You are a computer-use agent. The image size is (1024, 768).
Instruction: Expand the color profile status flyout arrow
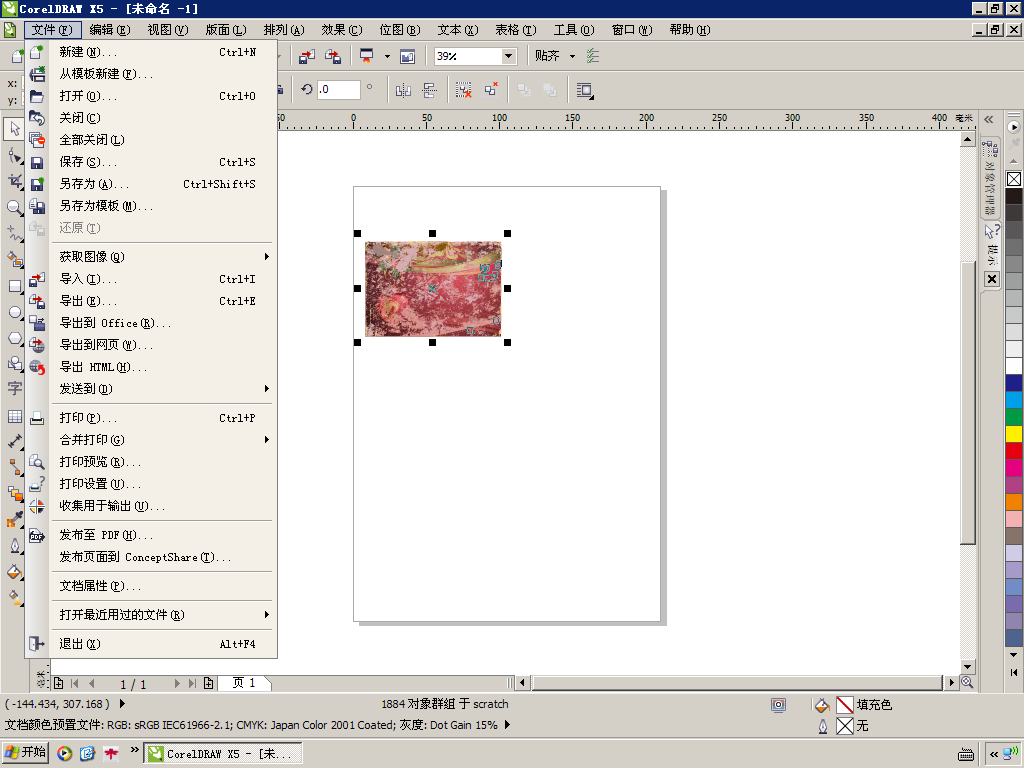(x=507, y=725)
